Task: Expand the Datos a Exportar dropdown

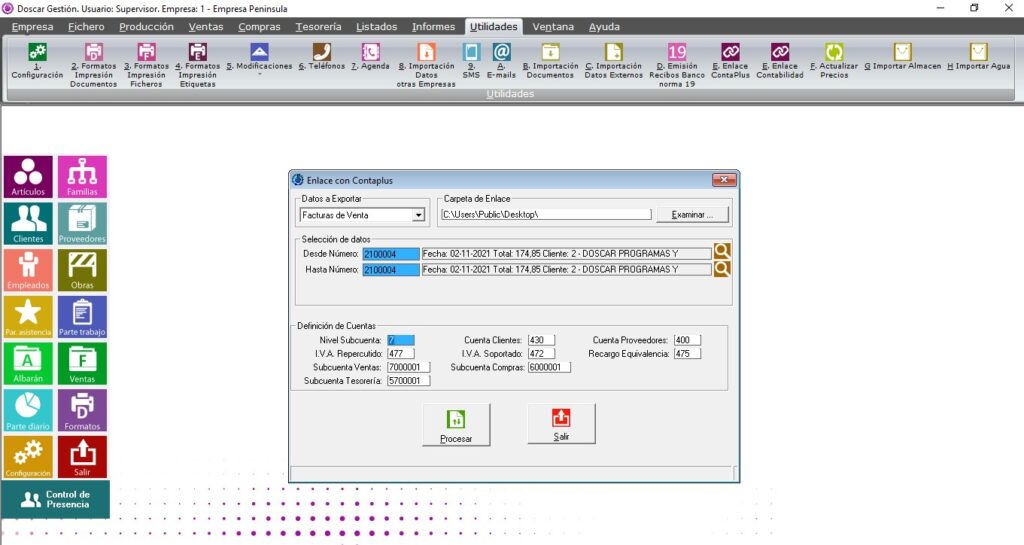Action: (x=418, y=214)
